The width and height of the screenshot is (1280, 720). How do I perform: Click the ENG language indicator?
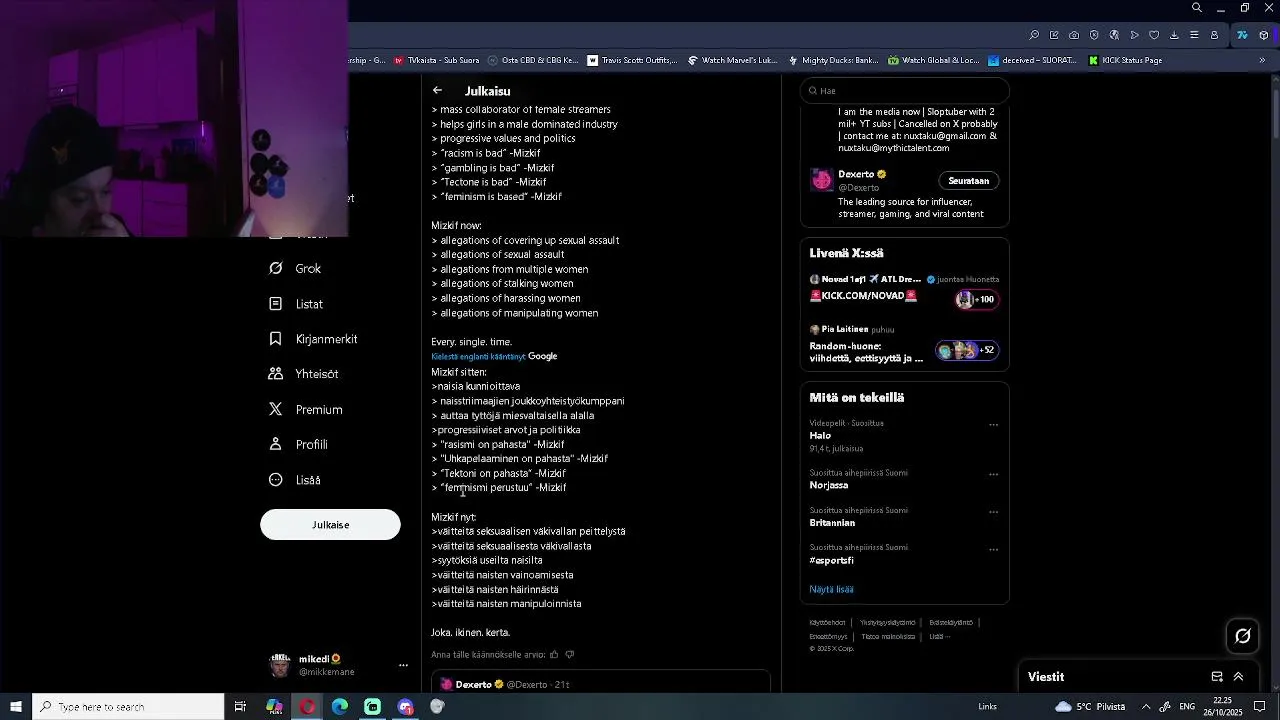[x=1189, y=707]
